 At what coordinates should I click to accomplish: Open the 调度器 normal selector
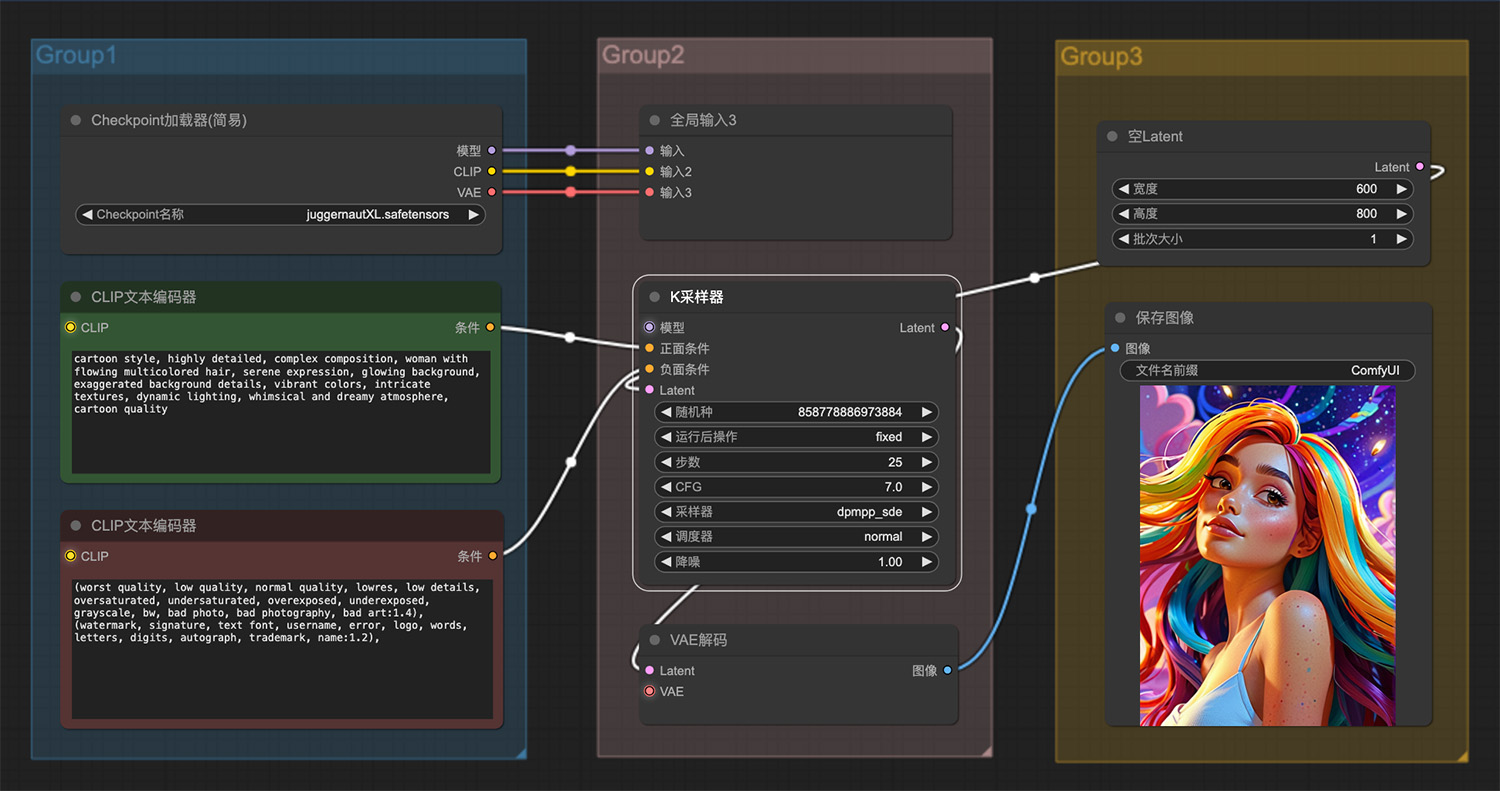[x=797, y=536]
